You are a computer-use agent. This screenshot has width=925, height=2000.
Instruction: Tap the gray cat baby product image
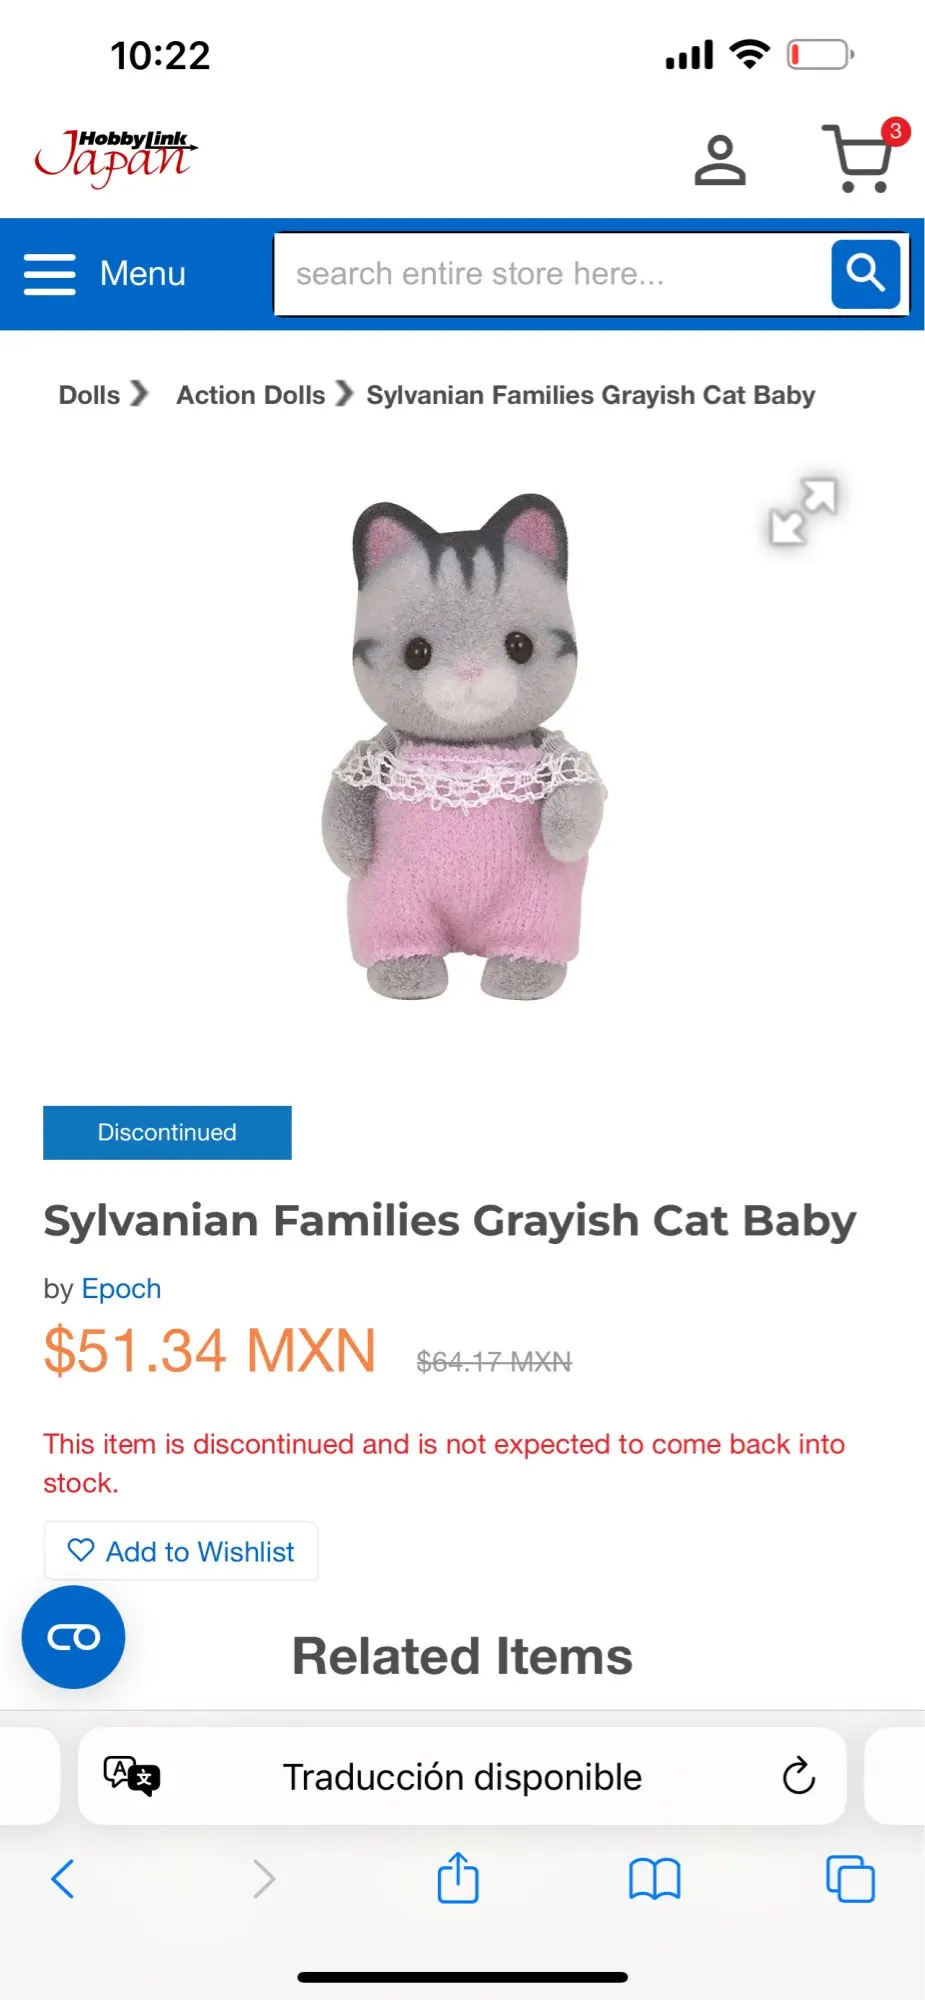click(464, 746)
